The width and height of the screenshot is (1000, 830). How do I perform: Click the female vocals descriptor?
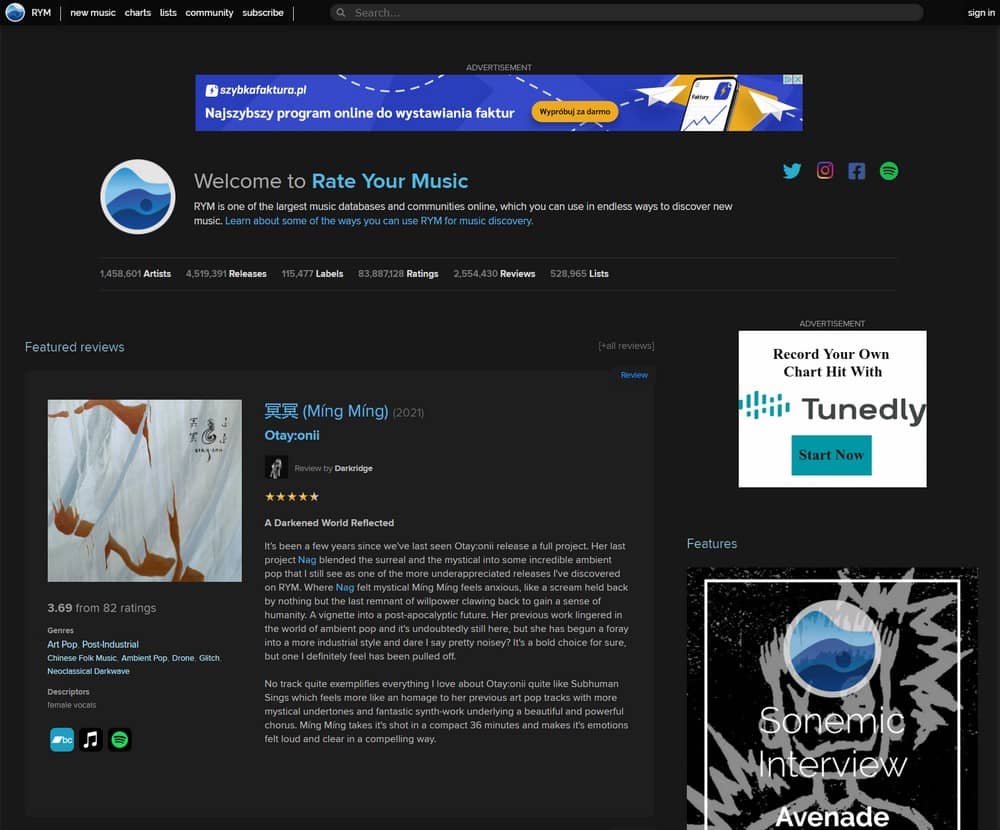[71, 705]
